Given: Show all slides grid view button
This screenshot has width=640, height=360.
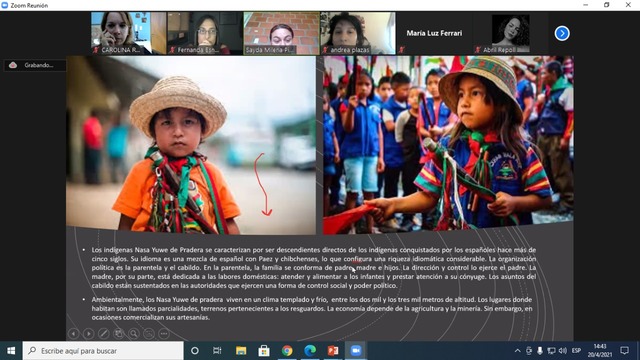Looking at the screenshot, I should coord(119,333).
